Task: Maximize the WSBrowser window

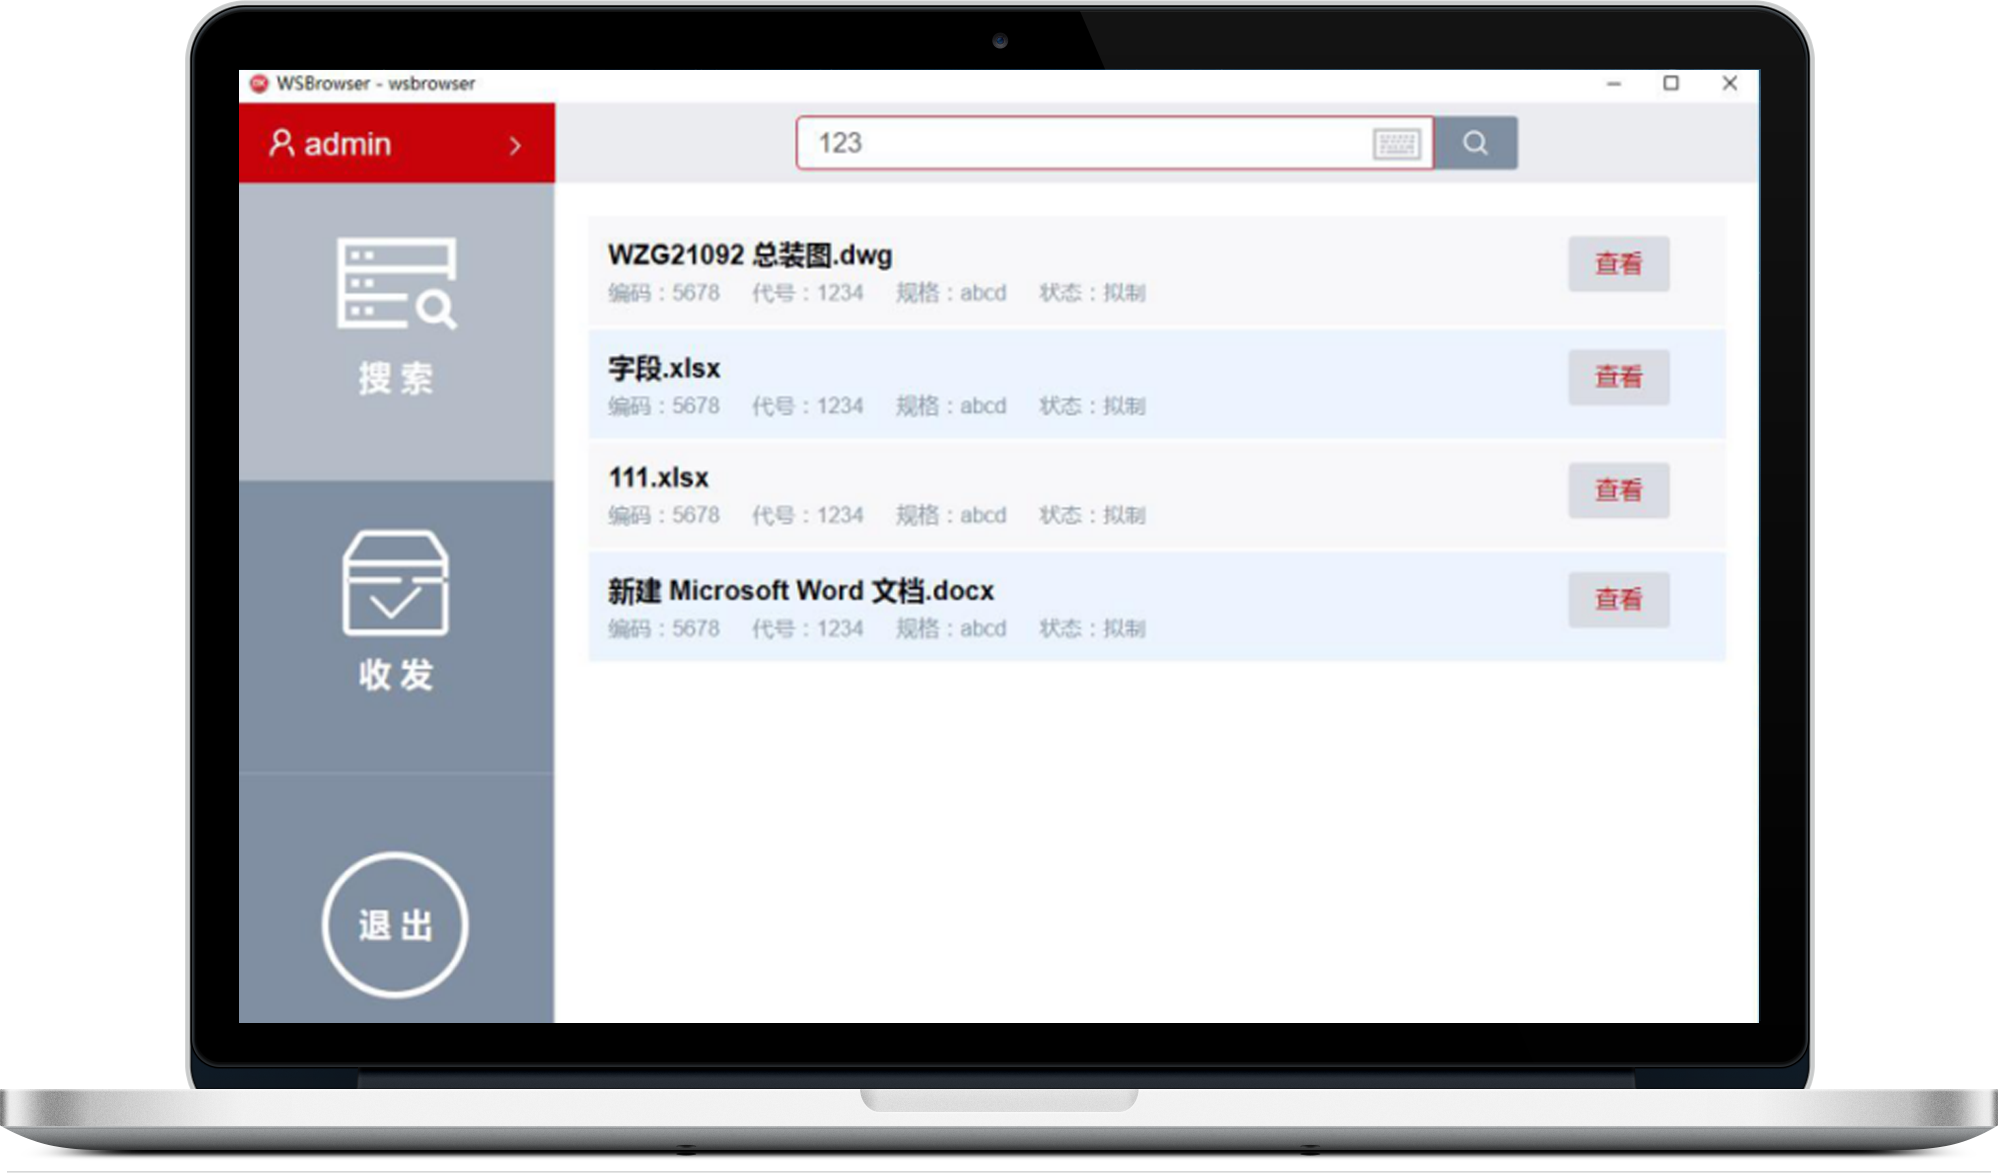Action: point(1671,83)
